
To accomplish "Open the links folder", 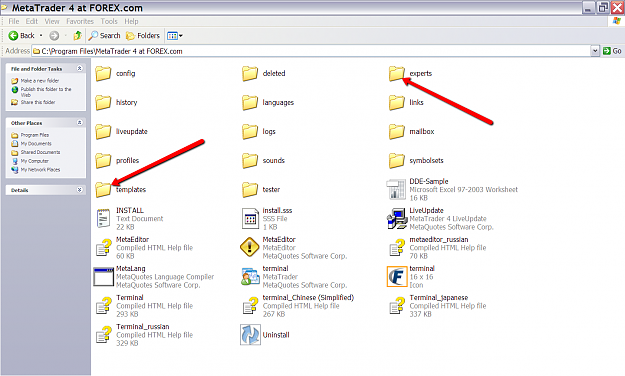I will click(x=406, y=102).
